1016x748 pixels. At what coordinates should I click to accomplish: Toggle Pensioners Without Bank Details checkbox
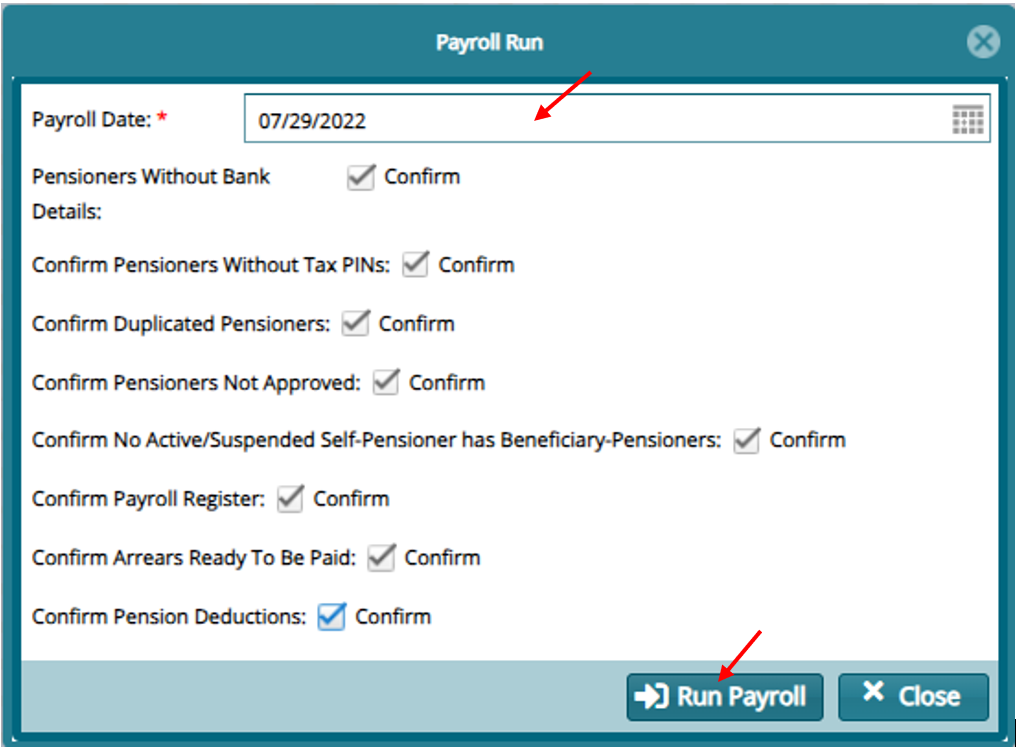coord(360,178)
